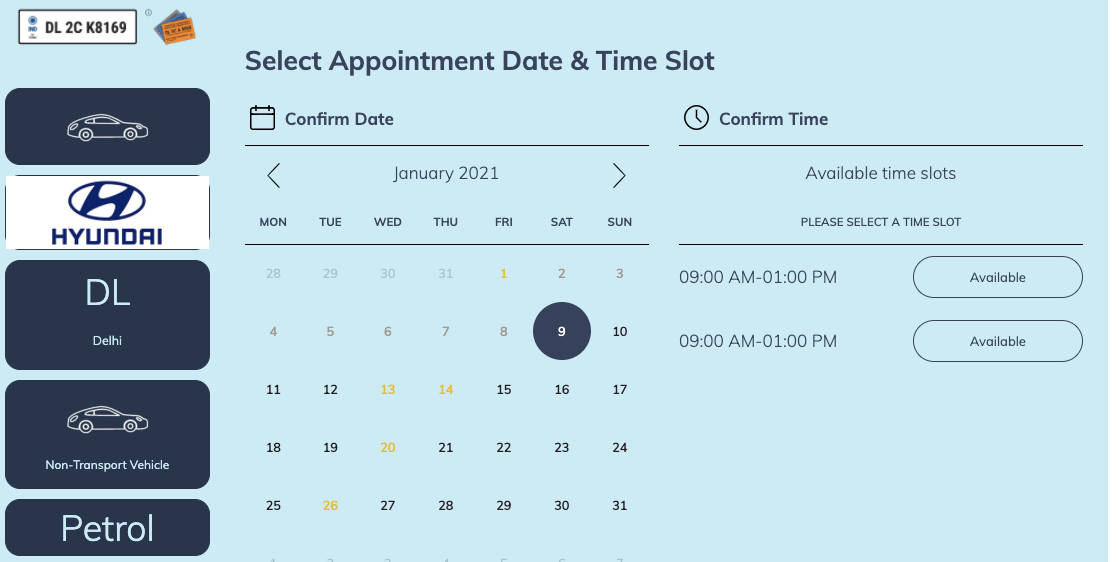Choose the second Available time slot button
The image size is (1119, 562).
point(997,341)
